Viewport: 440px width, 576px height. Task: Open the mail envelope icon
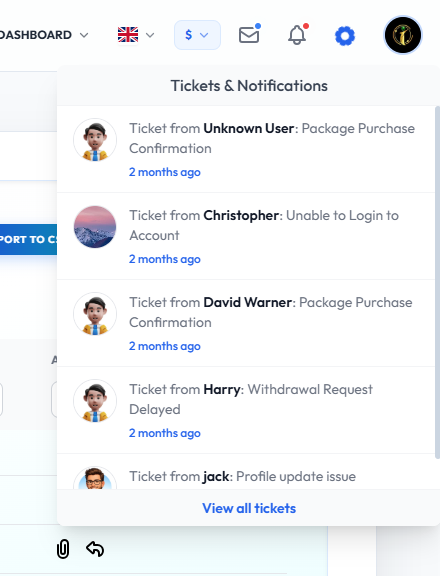[x=249, y=35]
